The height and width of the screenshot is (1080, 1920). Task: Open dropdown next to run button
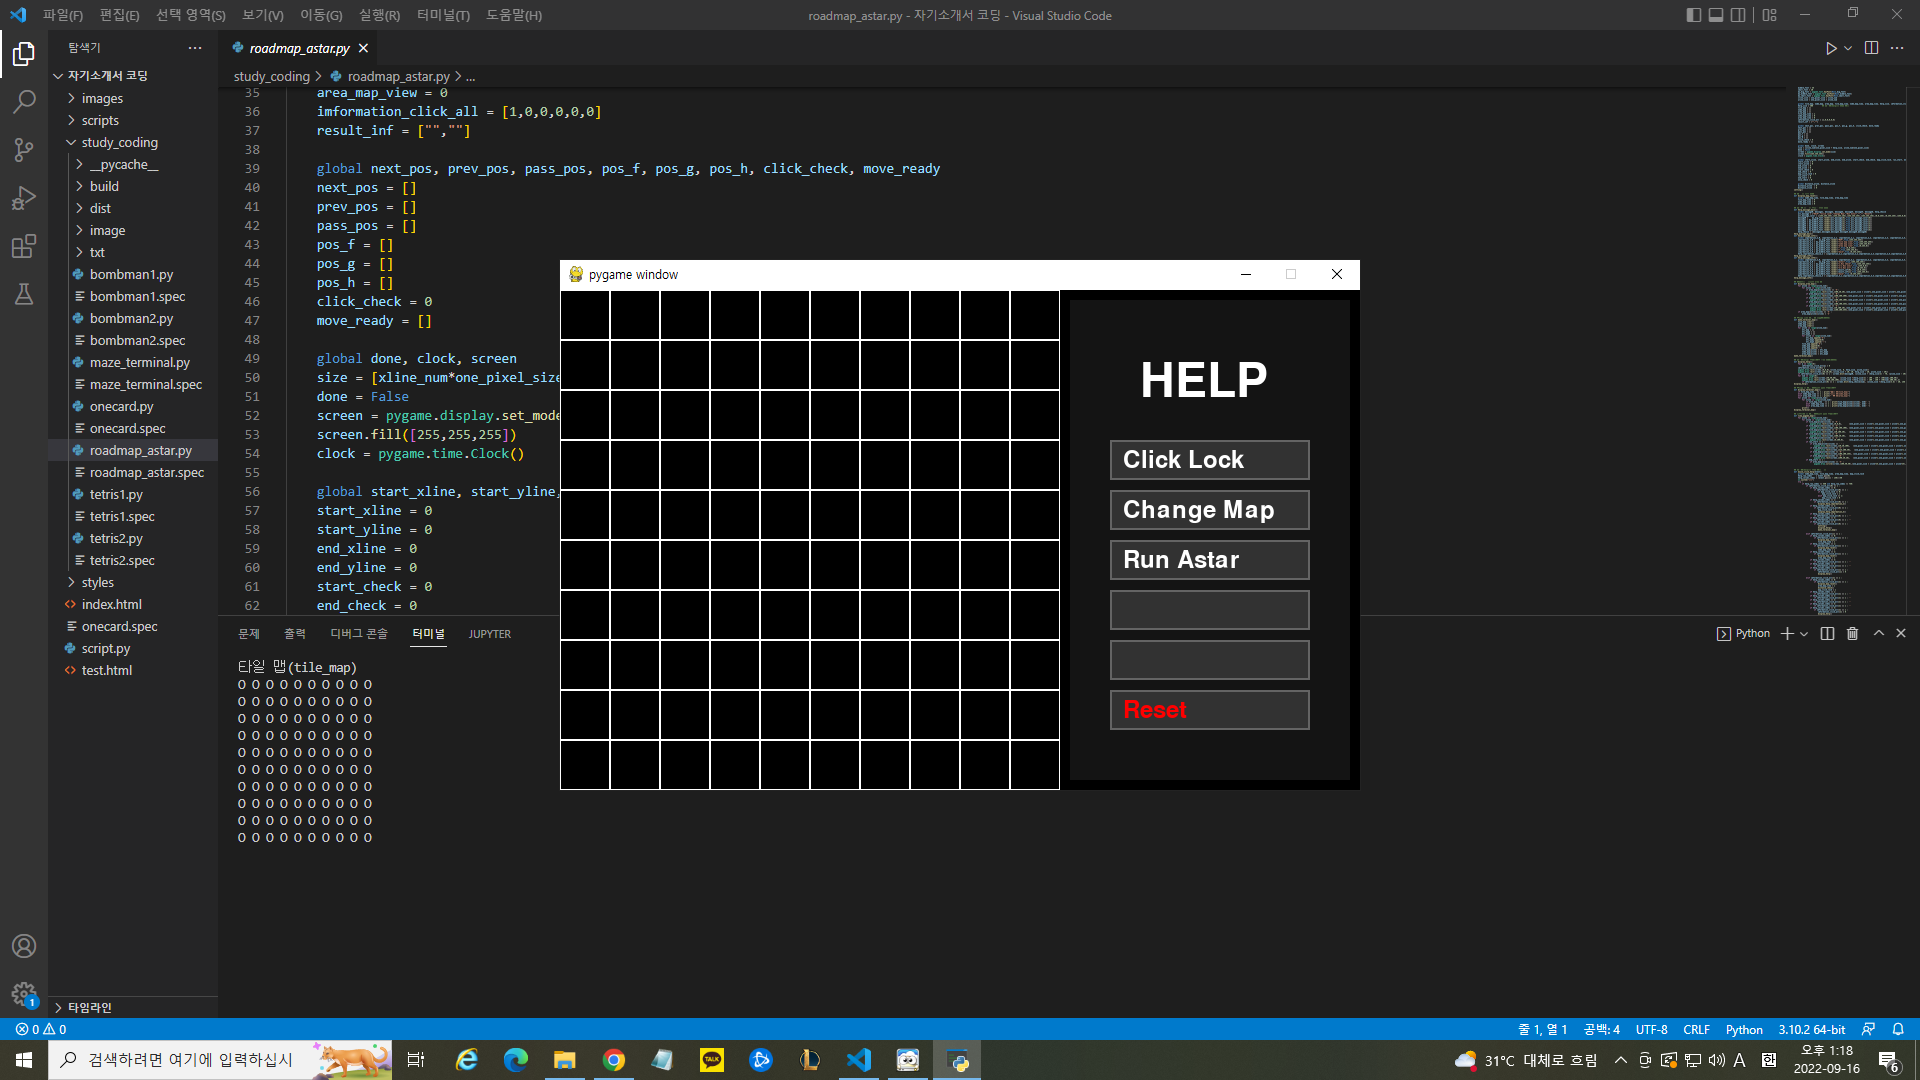(x=1848, y=48)
